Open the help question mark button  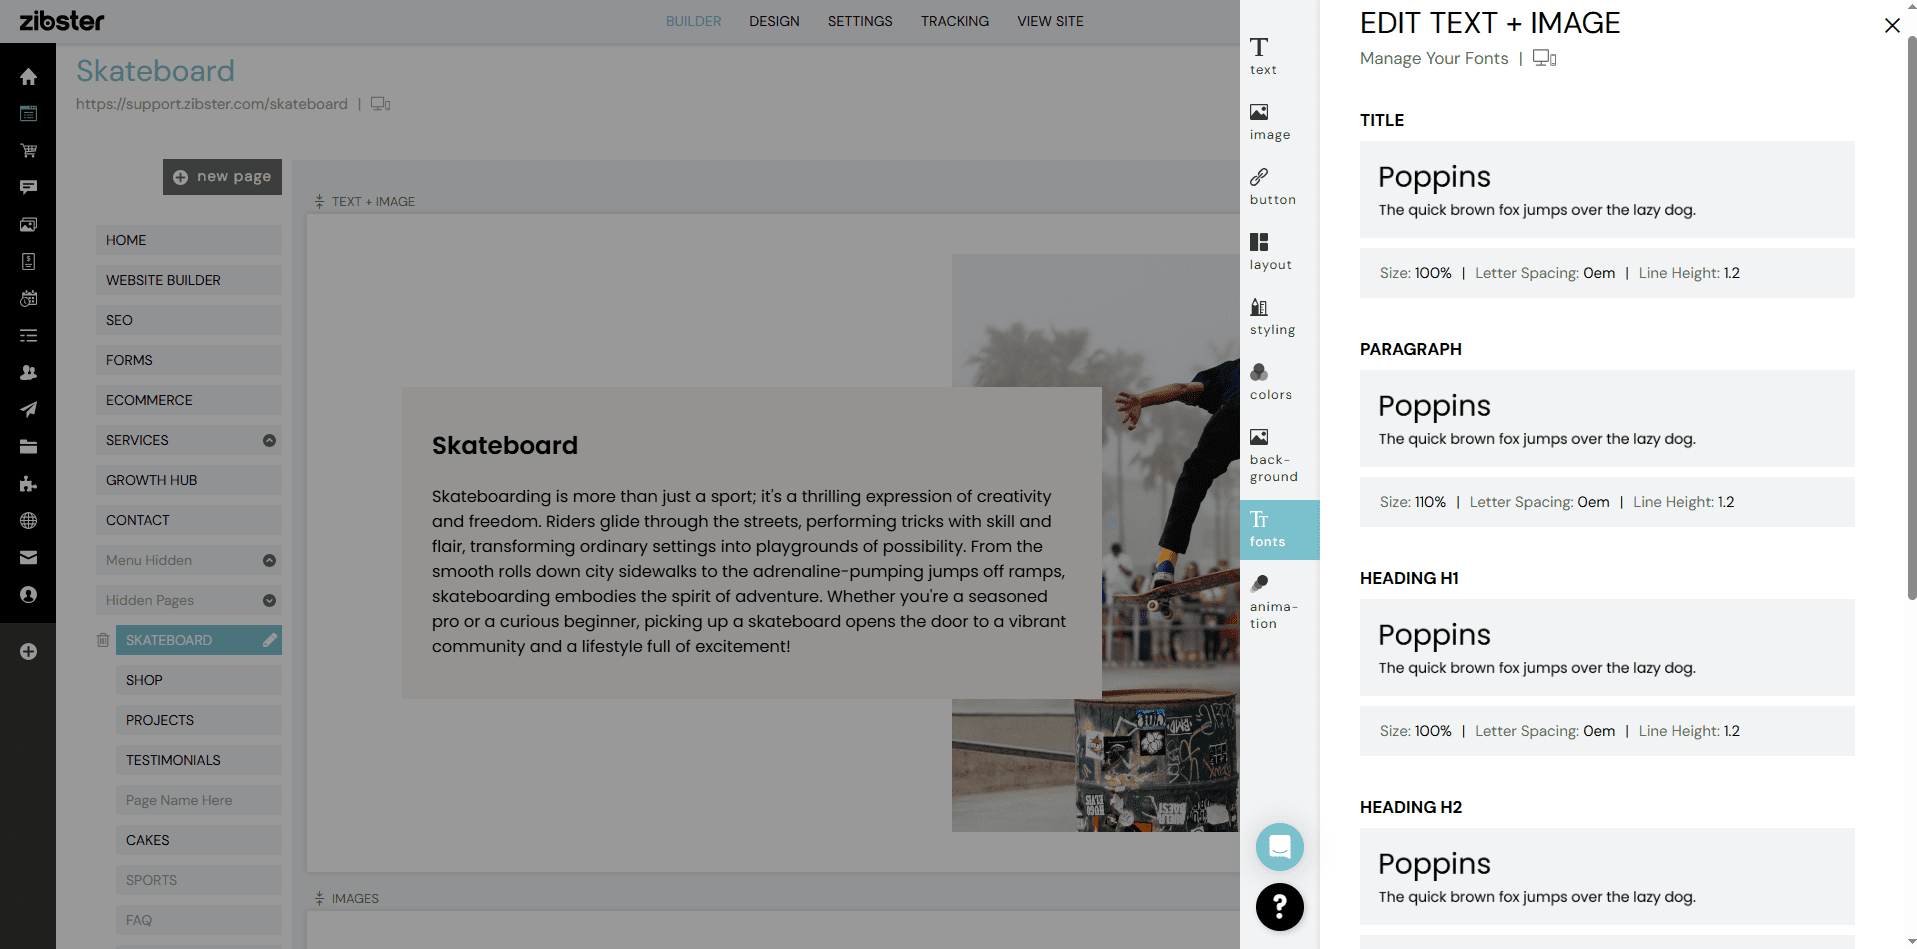click(x=1279, y=907)
